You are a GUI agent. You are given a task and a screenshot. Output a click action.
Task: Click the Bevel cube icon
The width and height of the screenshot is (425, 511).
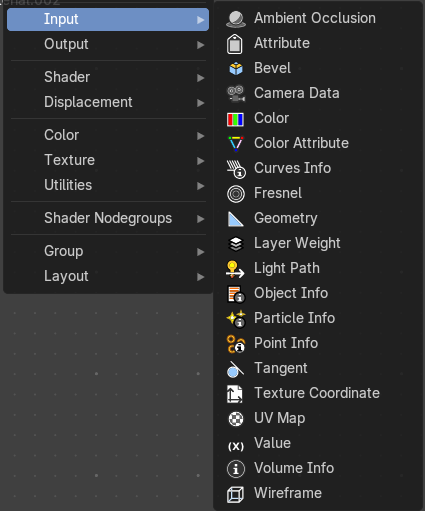click(236, 69)
